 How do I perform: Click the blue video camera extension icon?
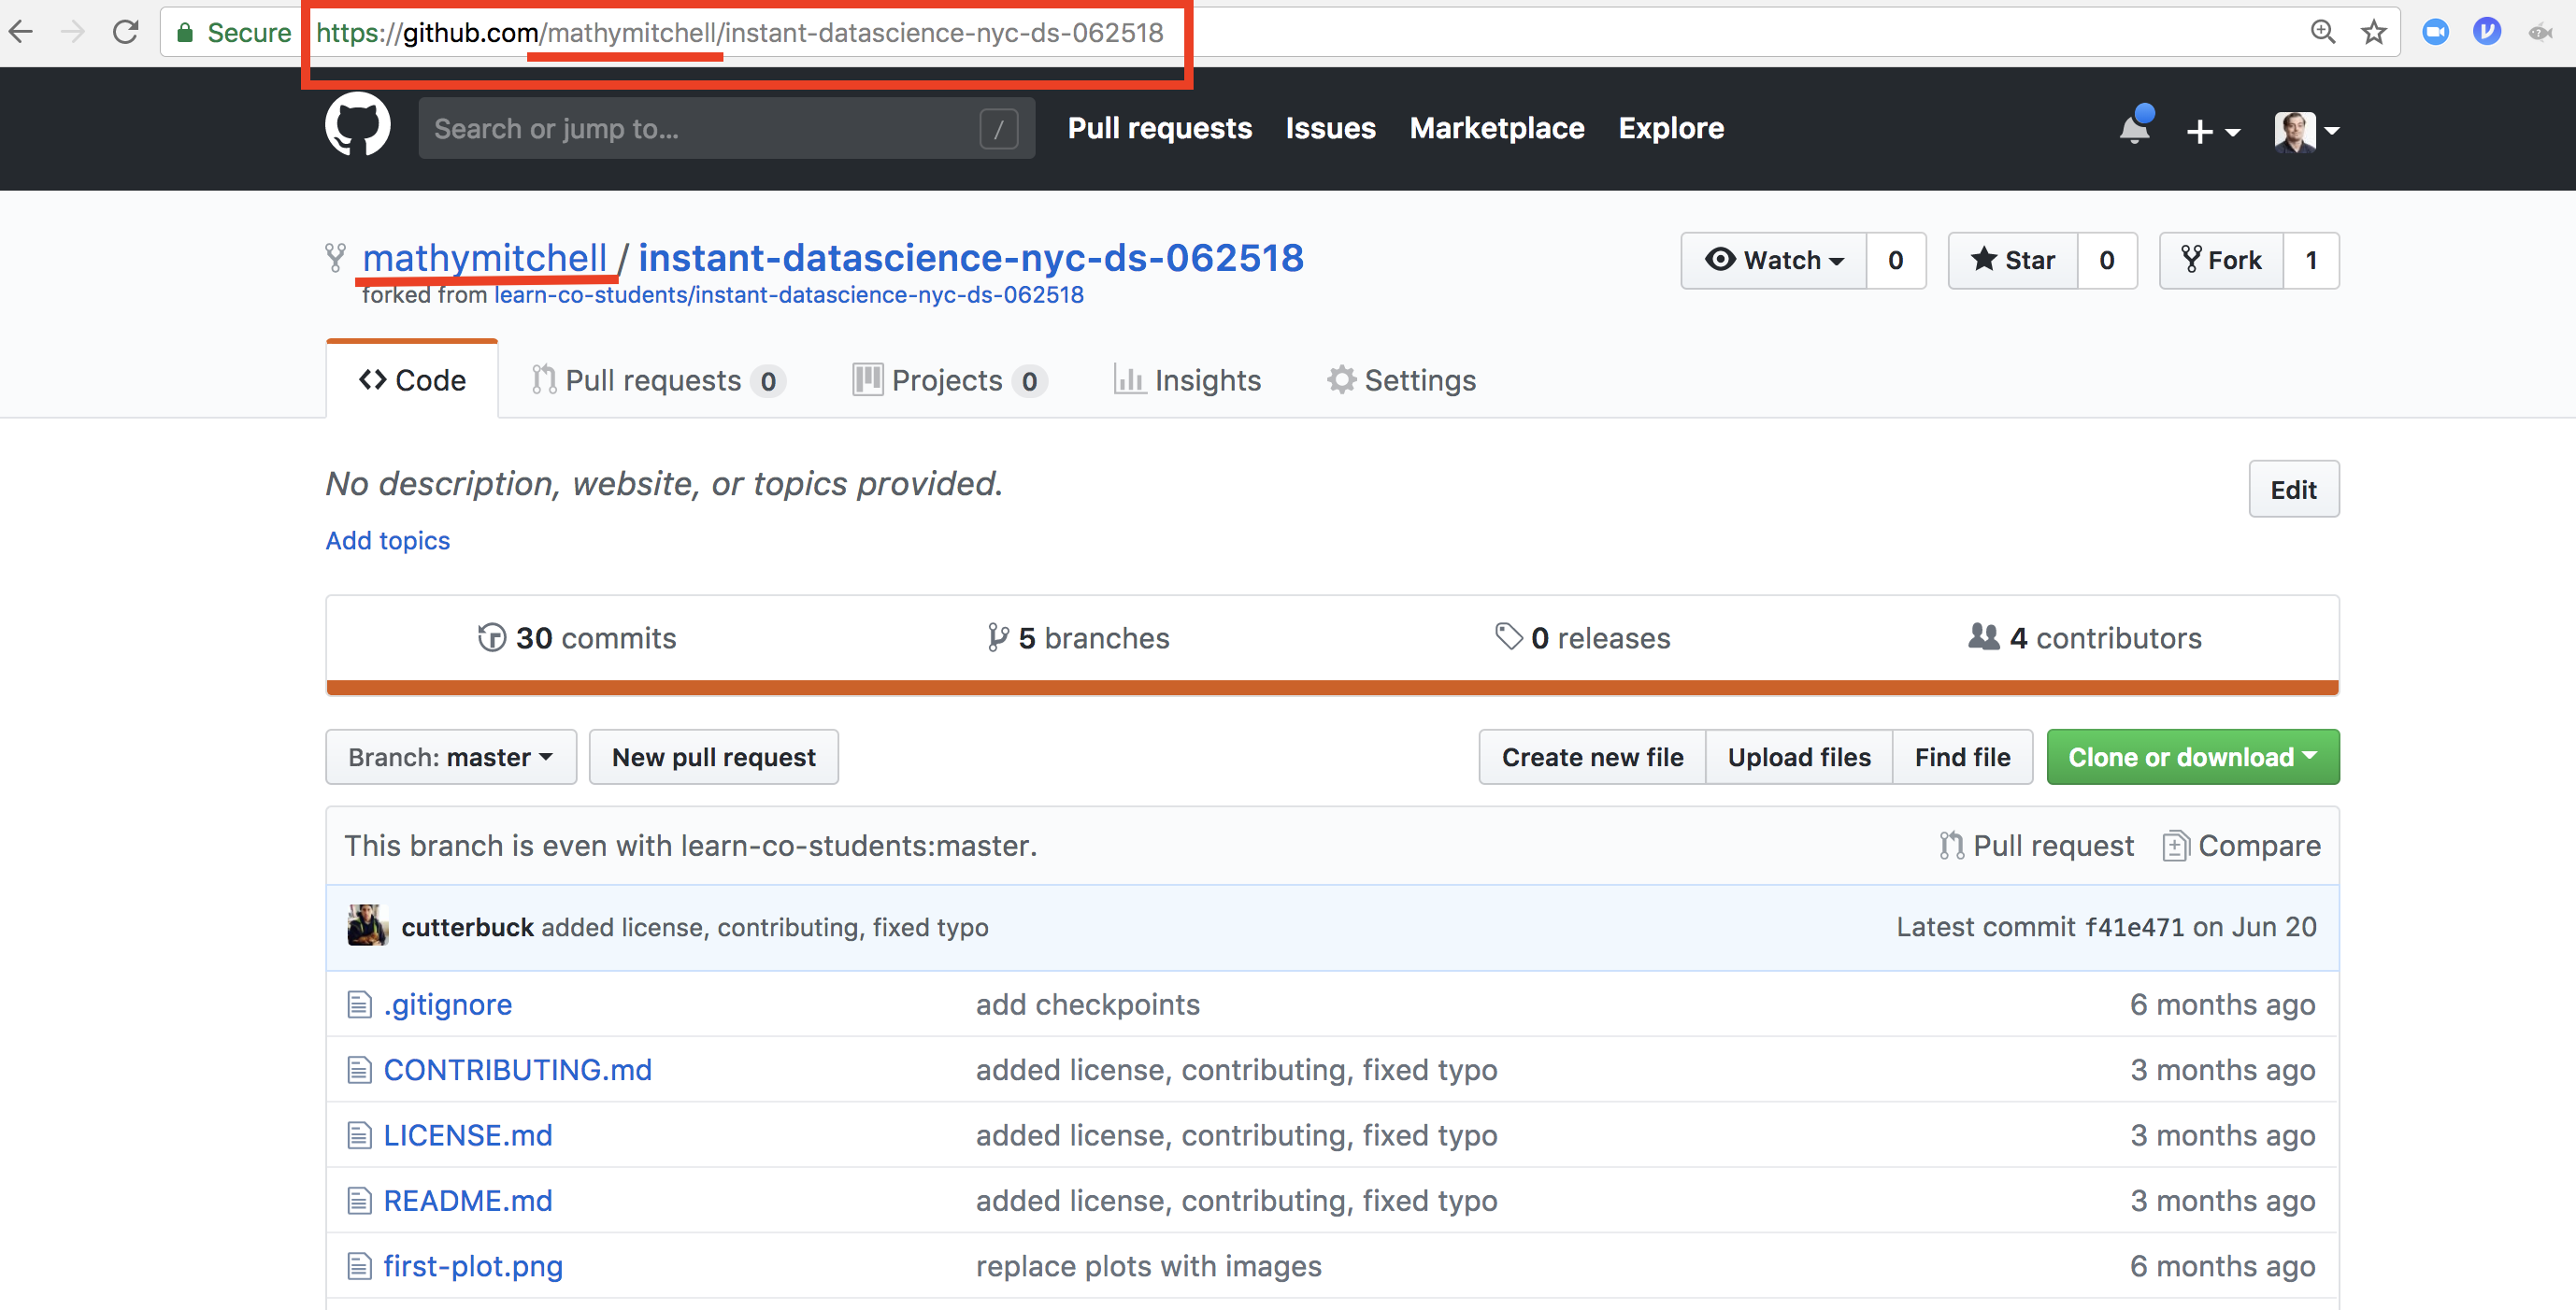pyautogui.click(x=2435, y=32)
